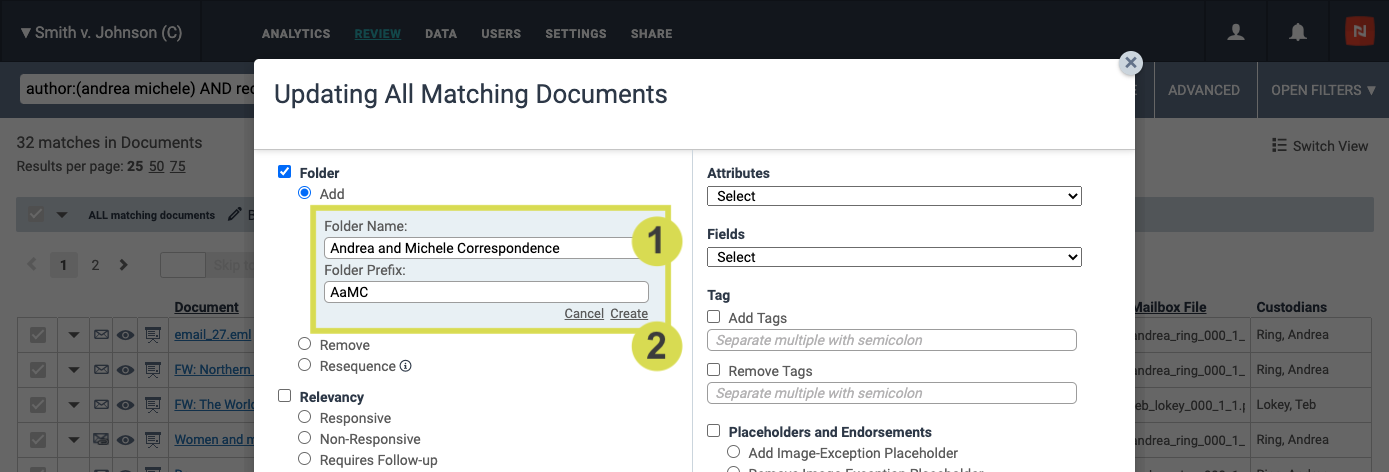Open the Fields Select dropdown
This screenshot has width=1389, height=472.
pyautogui.click(x=894, y=257)
